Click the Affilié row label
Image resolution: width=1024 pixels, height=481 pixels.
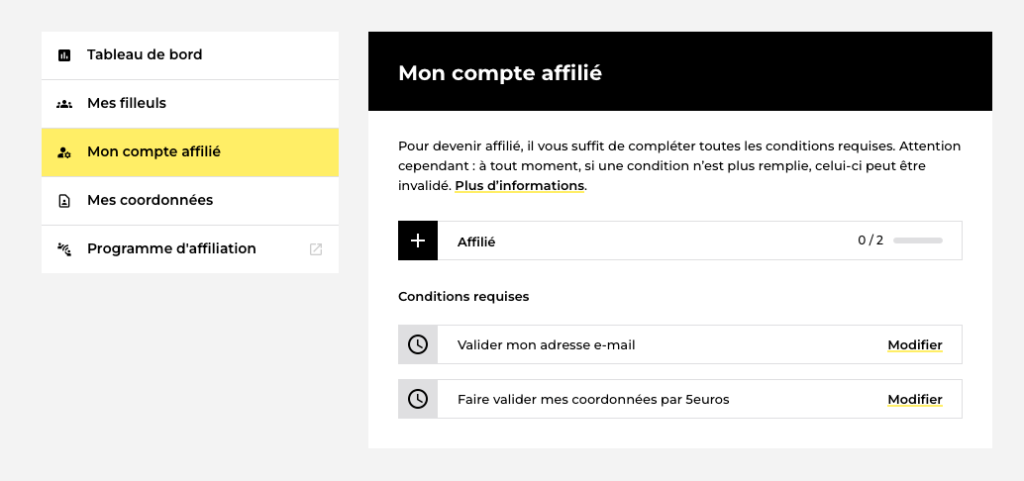476,242
